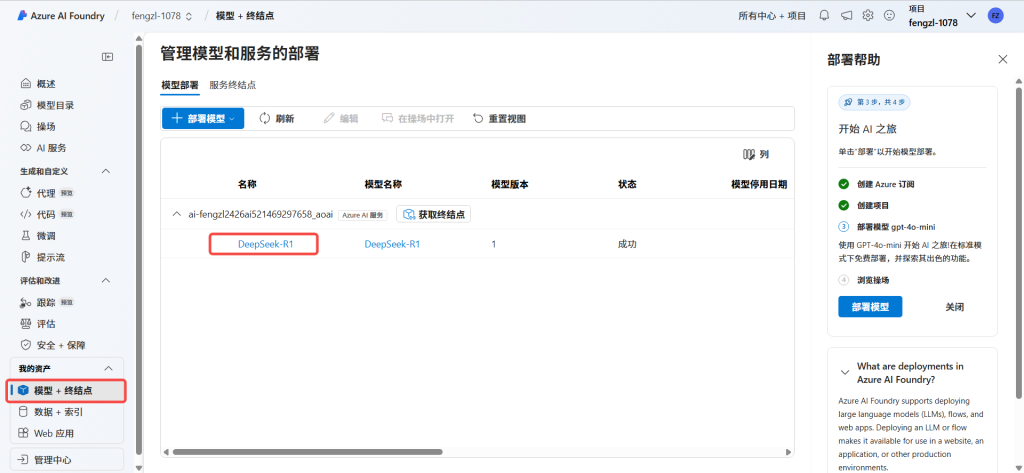Click 关闭 in the help panel

tap(955, 306)
